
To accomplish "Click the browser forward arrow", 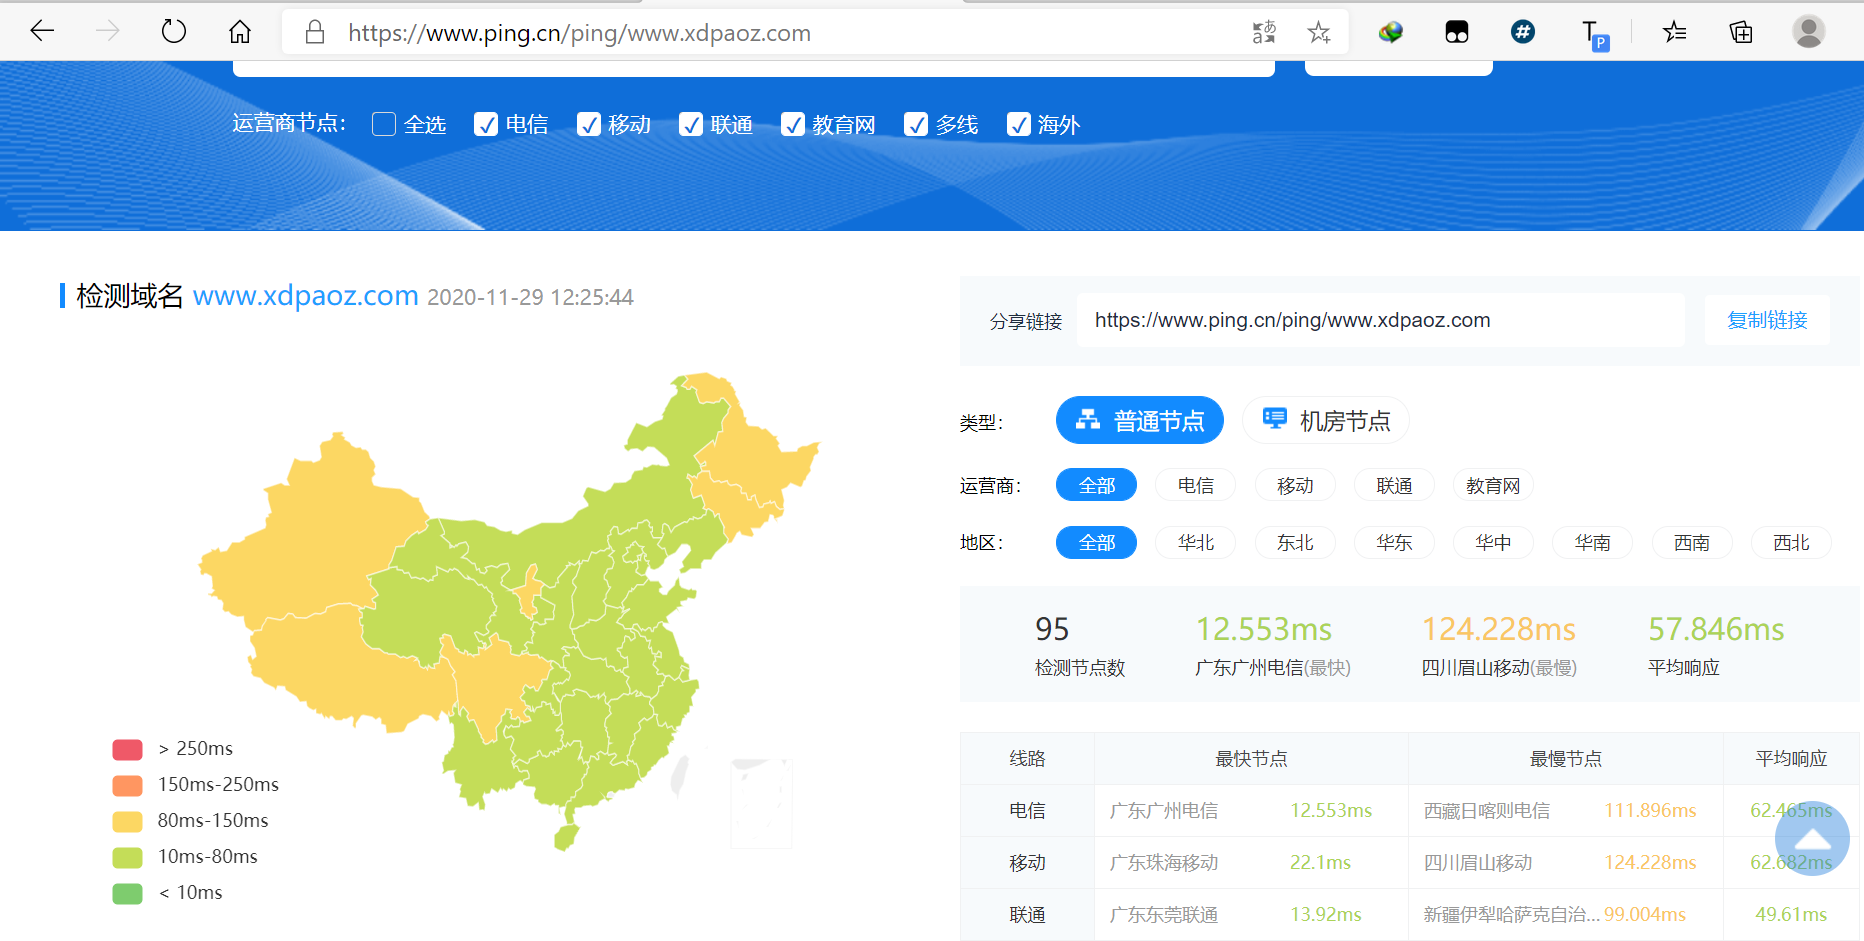I will (x=107, y=32).
